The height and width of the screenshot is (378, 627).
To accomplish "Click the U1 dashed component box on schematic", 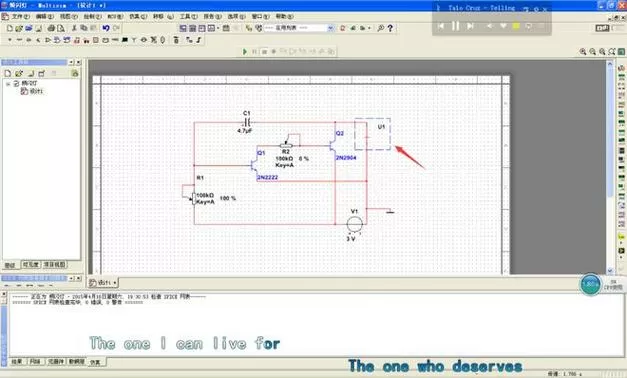I will tap(373, 134).
